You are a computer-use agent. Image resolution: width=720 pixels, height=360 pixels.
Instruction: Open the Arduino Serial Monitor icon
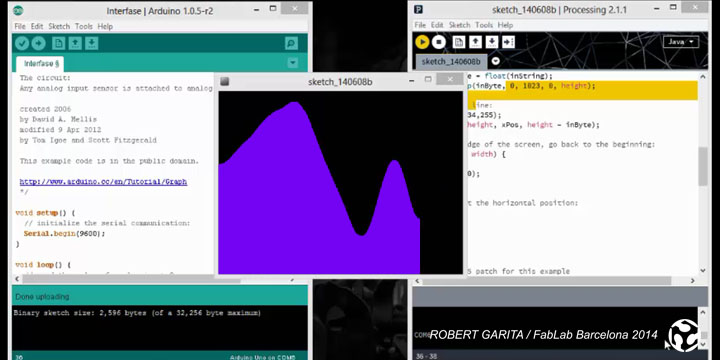[291, 44]
